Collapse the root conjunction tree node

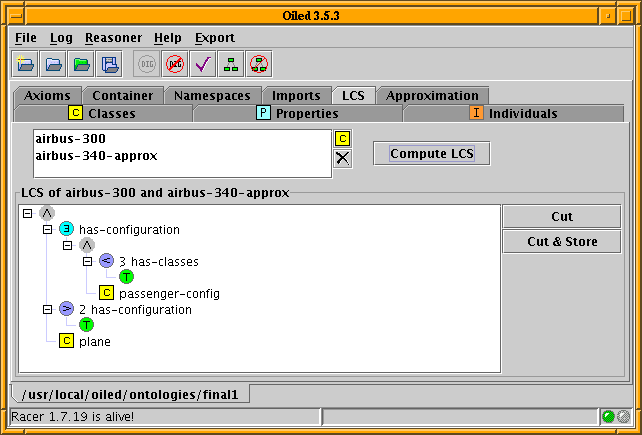pos(27,213)
